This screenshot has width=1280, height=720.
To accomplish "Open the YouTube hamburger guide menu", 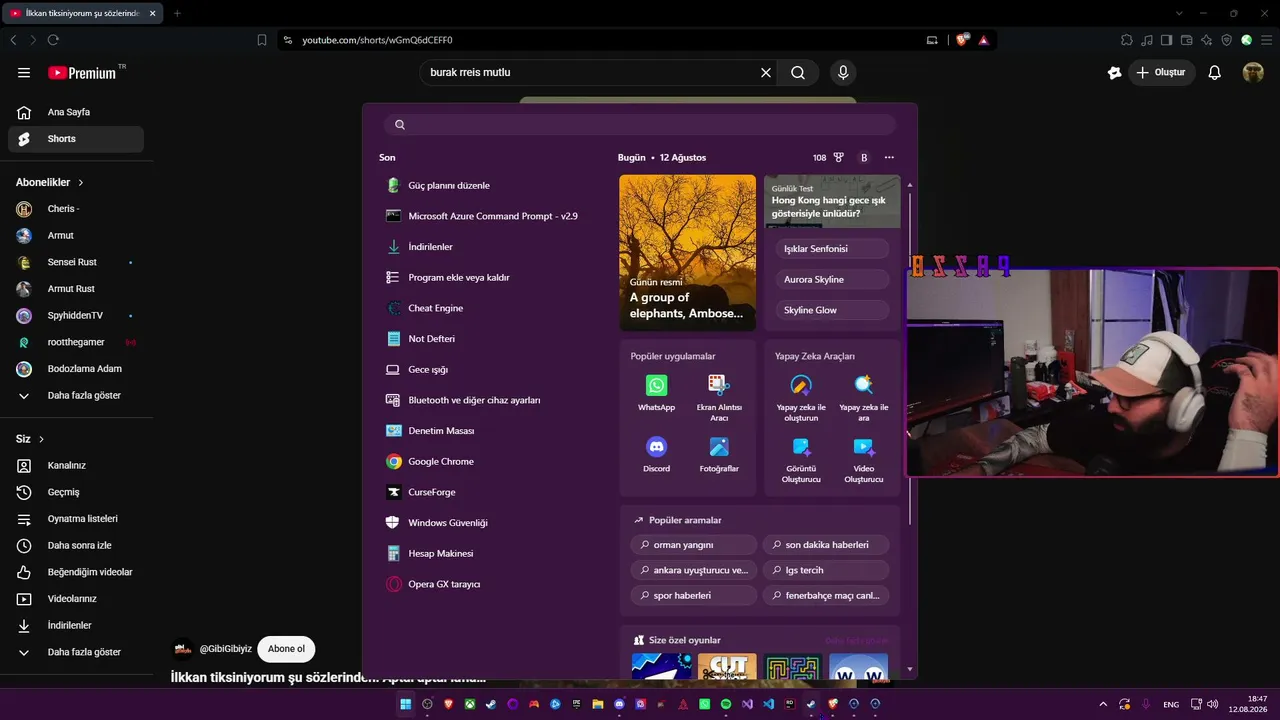I will click(x=24, y=72).
